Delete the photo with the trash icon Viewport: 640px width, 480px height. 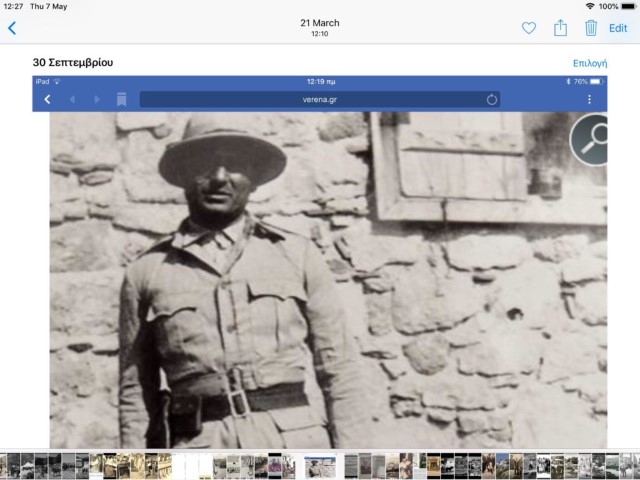coord(591,28)
